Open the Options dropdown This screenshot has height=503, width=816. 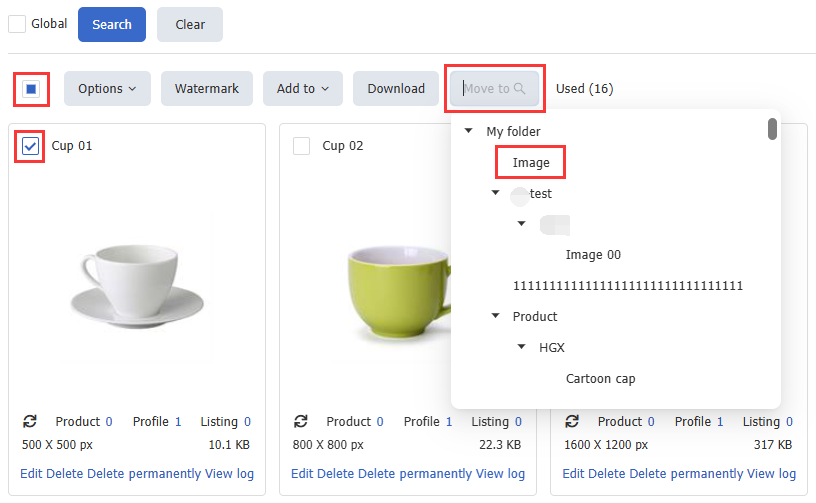(x=107, y=89)
